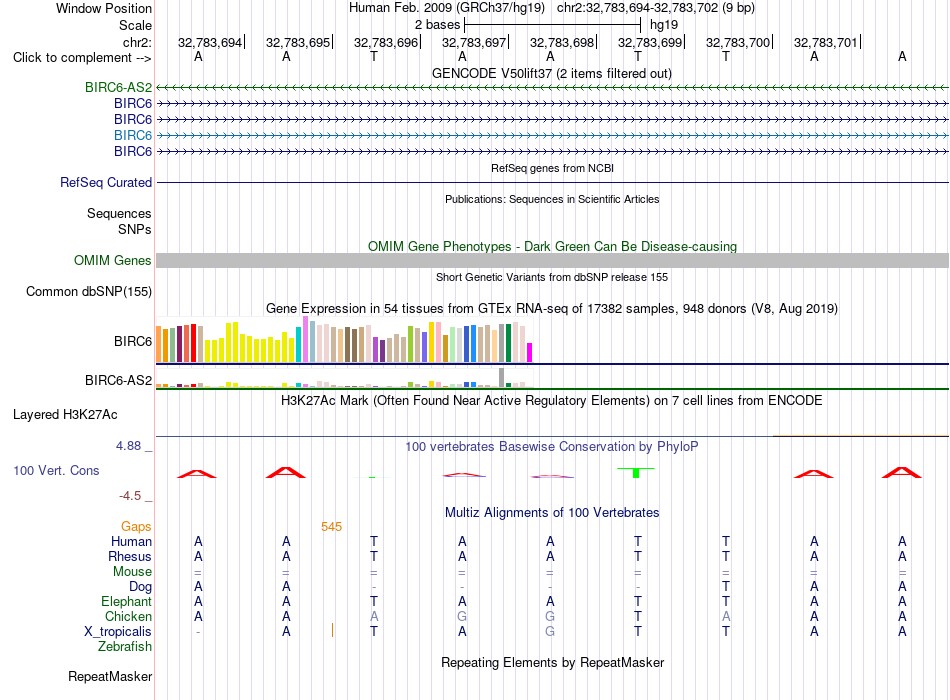
Task: Click the orange 545 gap number
Action: coord(331,527)
